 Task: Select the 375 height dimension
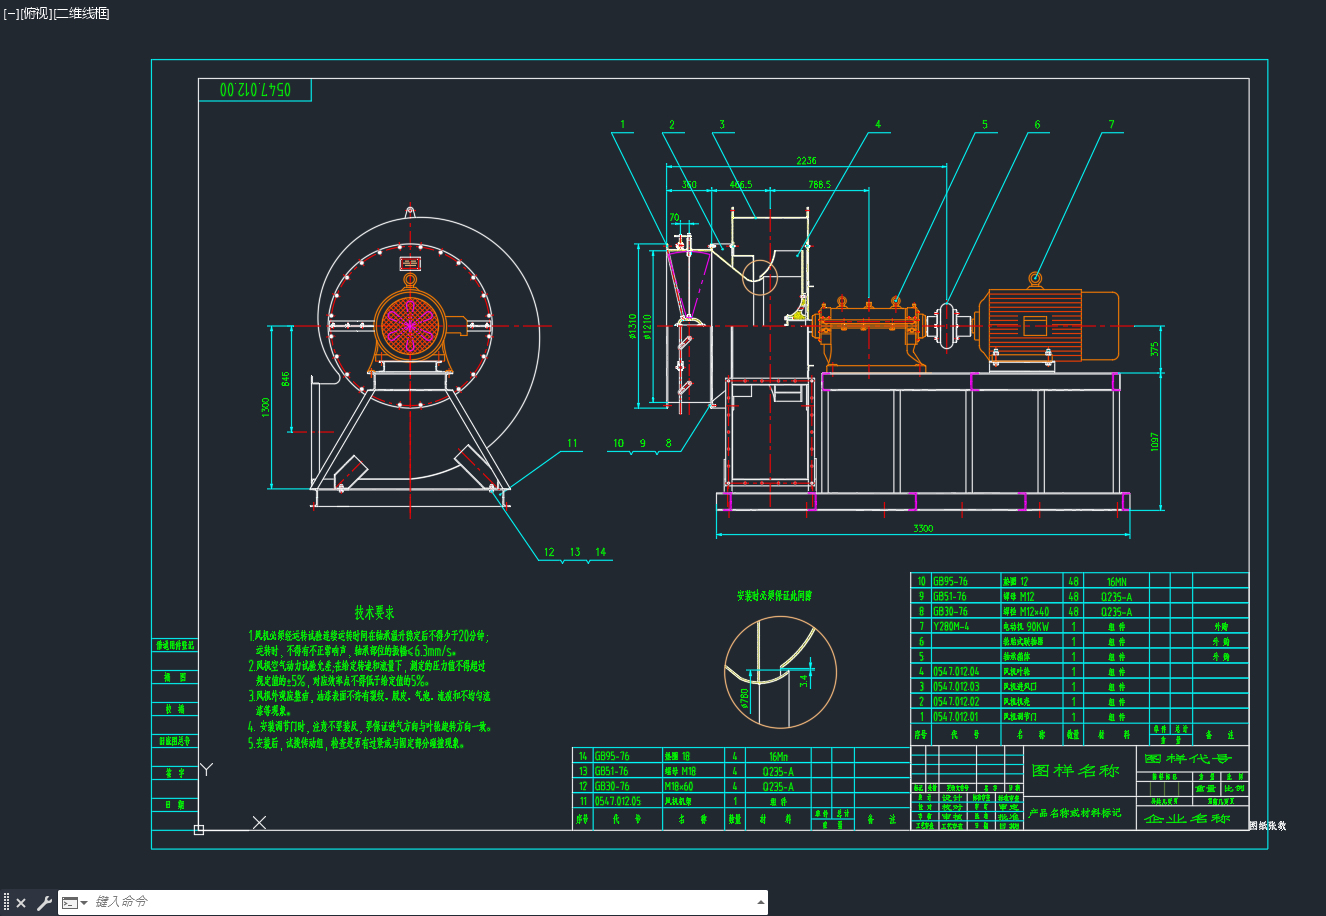coord(1155,349)
